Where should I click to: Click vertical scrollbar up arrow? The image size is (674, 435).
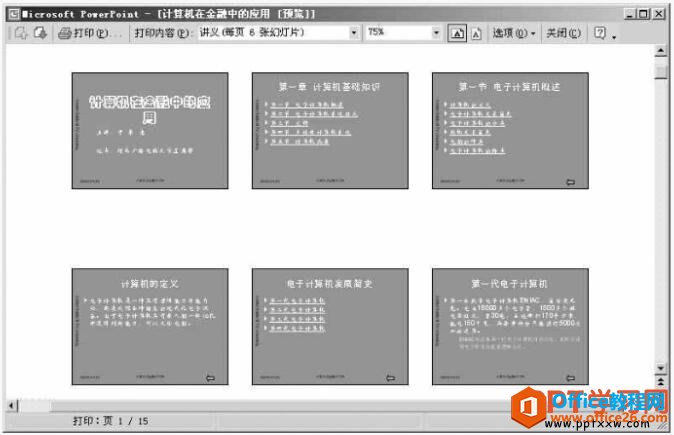click(x=661, y=52)
